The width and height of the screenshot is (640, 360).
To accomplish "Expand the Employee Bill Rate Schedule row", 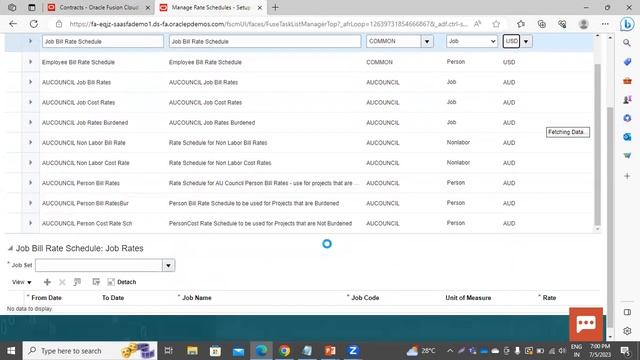I will click(30, 62).
